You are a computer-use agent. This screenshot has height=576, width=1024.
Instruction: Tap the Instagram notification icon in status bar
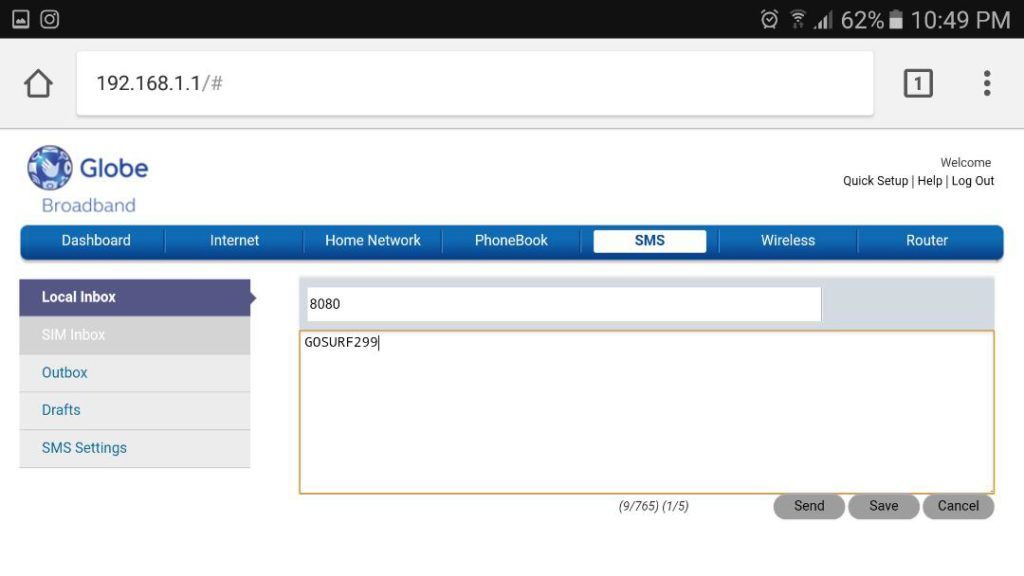(x=50, y=20)
